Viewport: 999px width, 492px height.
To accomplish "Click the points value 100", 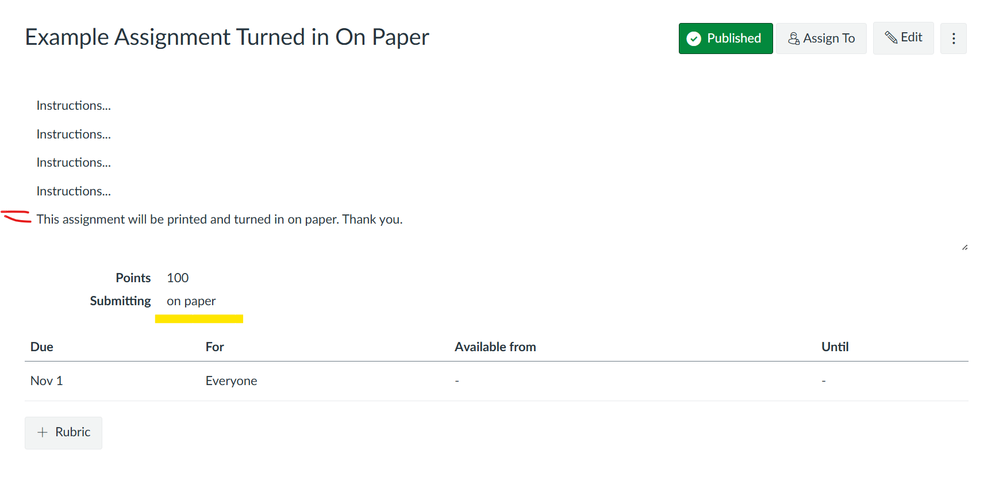I will (x=178, y=278).
